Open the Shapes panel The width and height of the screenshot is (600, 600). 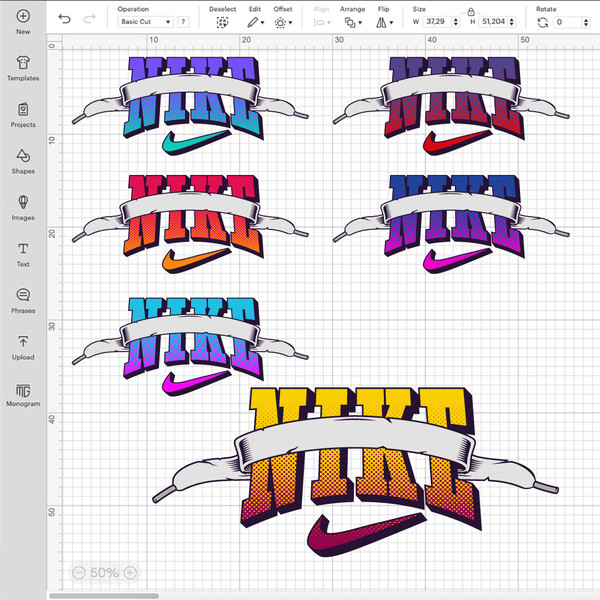23,161
